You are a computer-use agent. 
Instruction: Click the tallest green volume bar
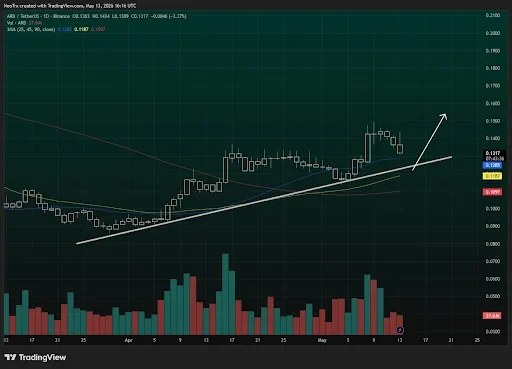pyautogui.click(x=225, y=294)
